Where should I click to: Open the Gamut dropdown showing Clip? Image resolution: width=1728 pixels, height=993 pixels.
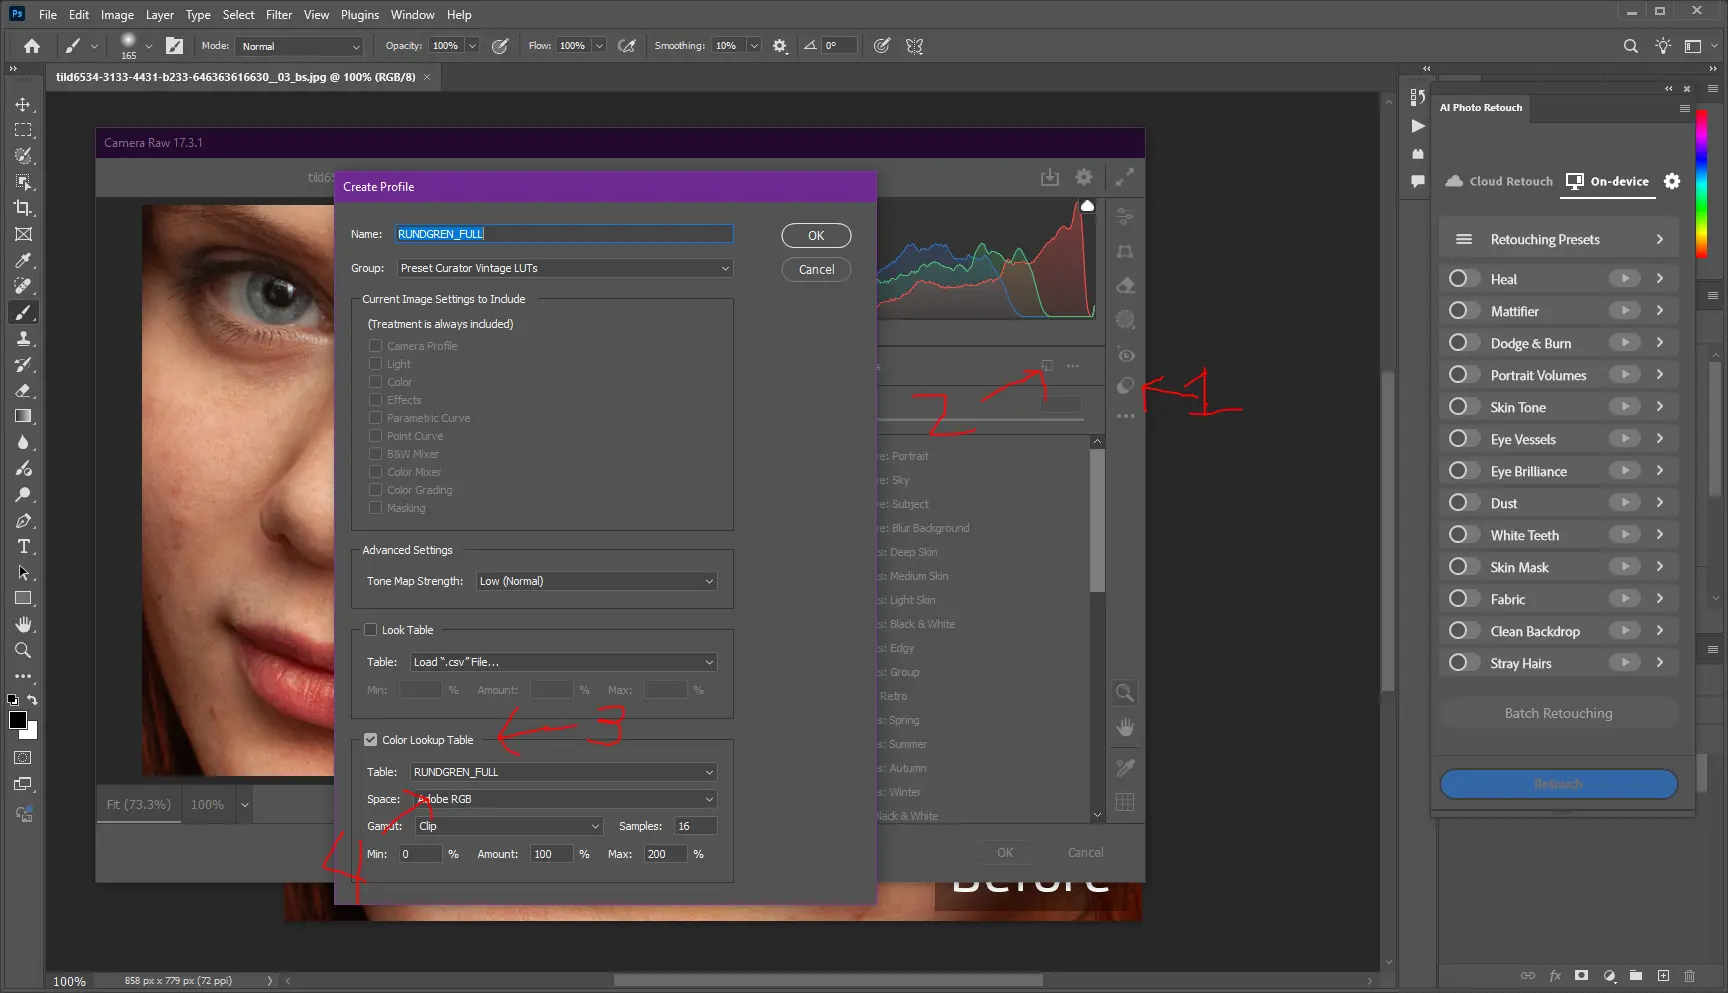(509, 826)
